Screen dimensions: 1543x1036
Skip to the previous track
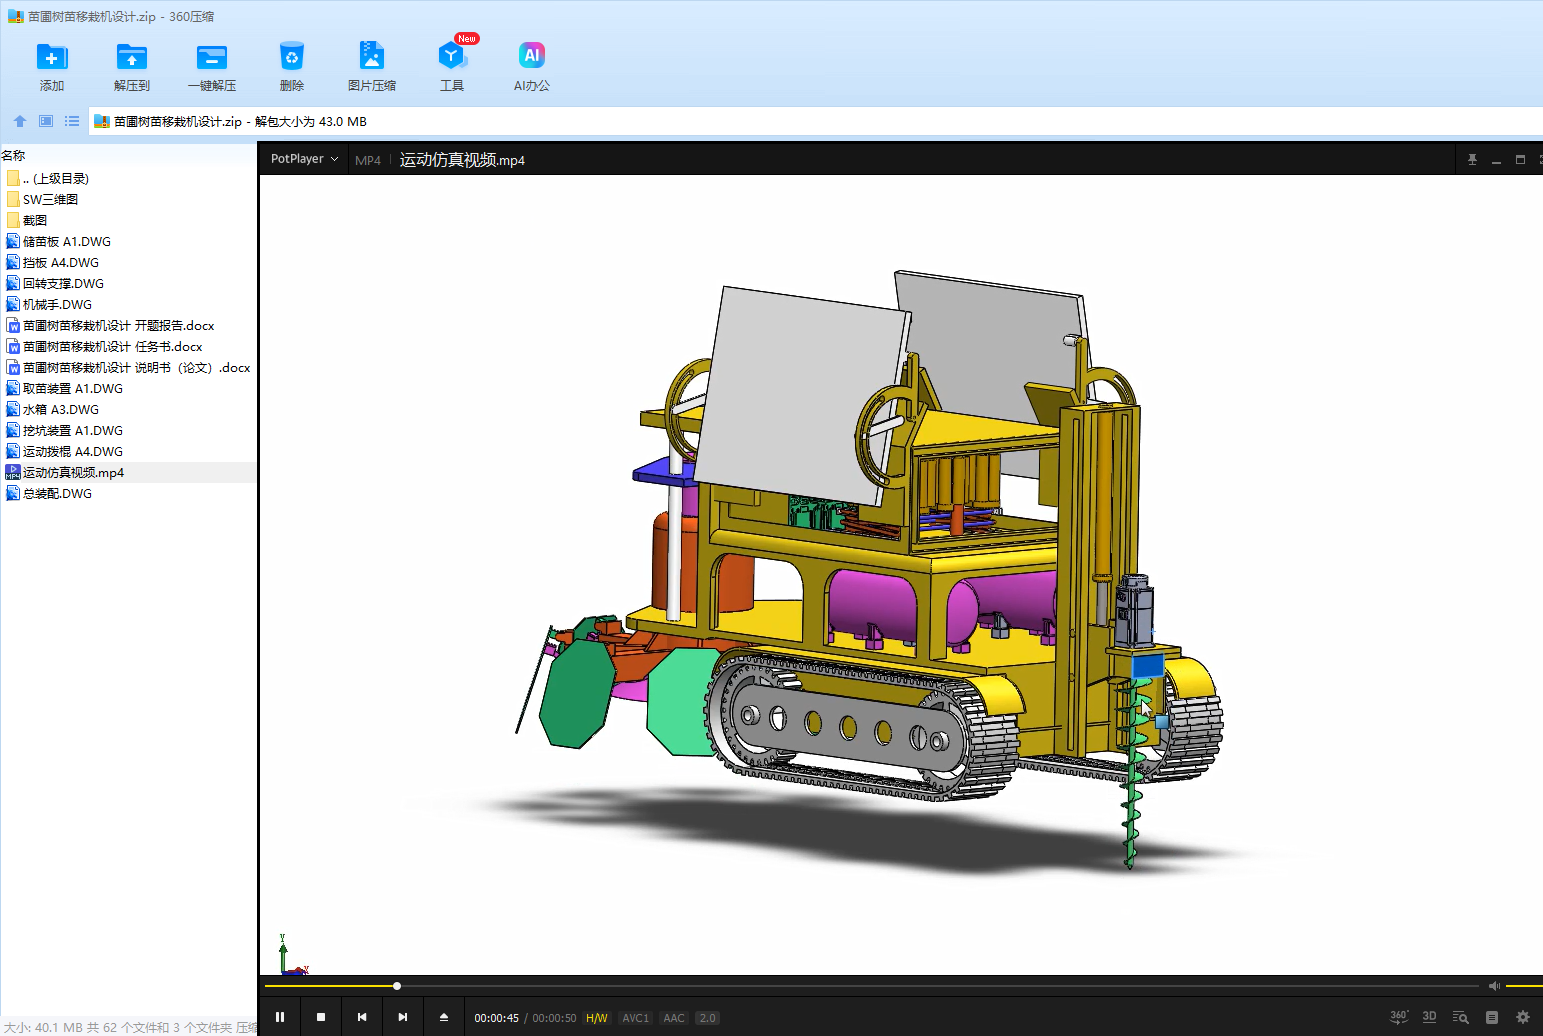pyautogui.click(x=362, y=1017)
